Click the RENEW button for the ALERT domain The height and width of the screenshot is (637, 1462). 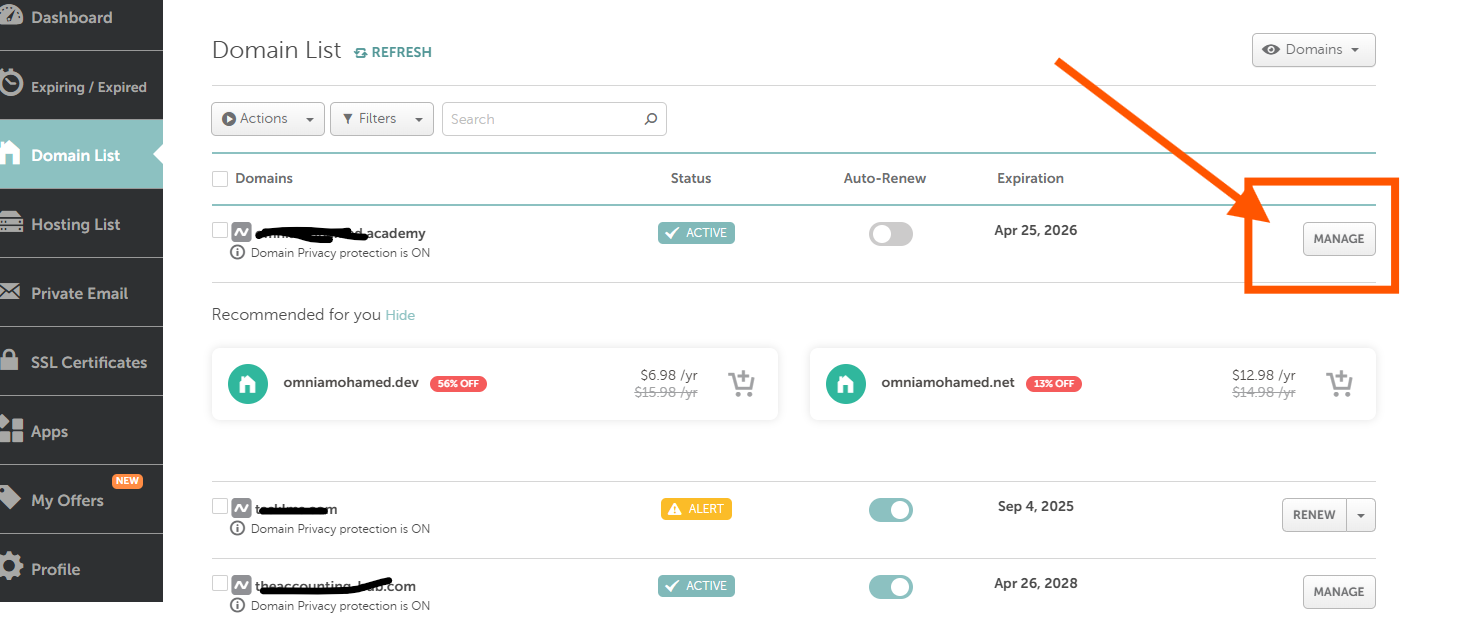[1314, 515]
